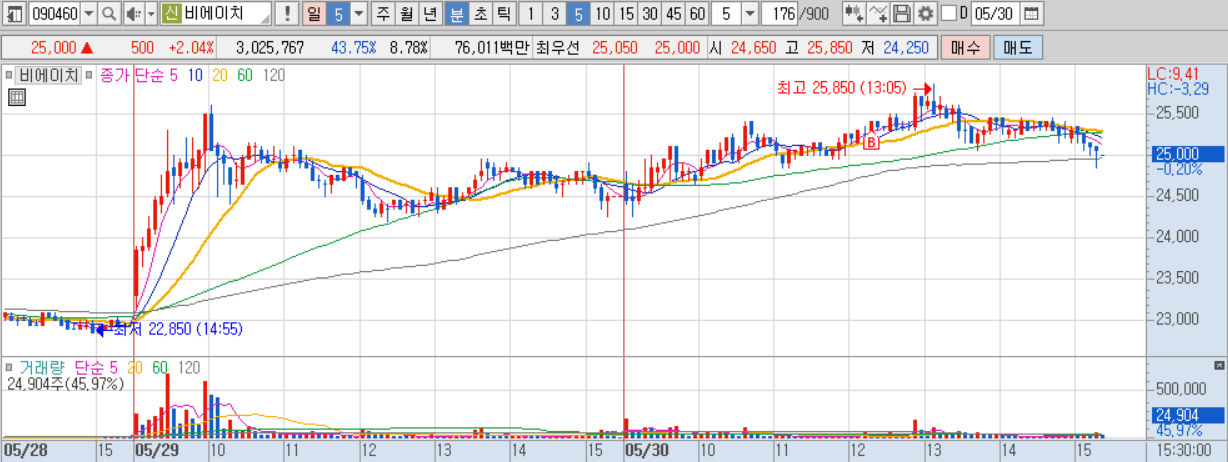Select the 45-minute interval button
The height and width of the screenshot is (462, 1228).
[x=673, y=14]
